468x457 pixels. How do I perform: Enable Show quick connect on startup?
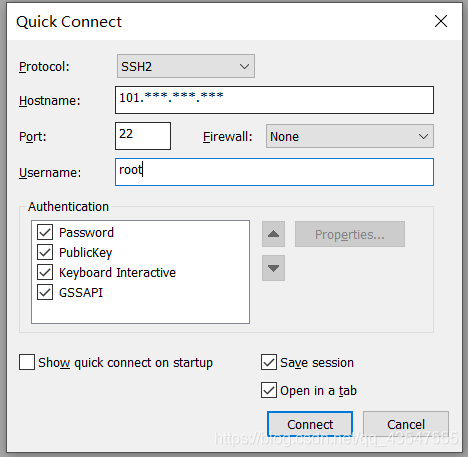(x=27, y=362)
